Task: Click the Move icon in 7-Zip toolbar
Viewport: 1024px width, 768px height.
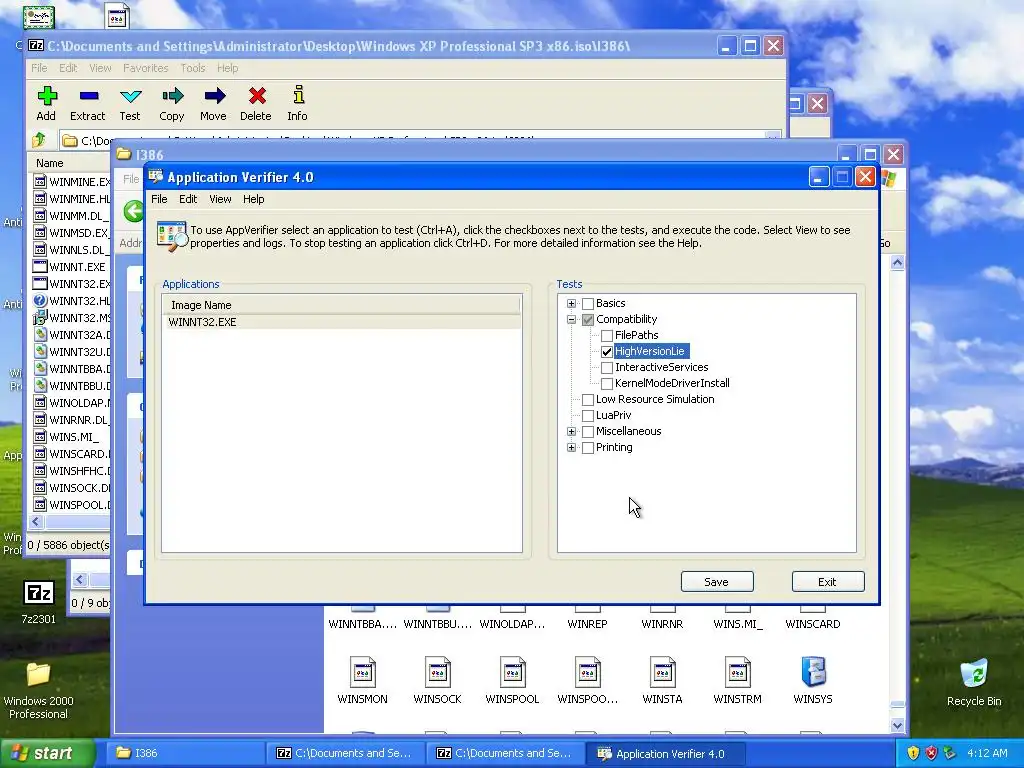Action: (214, 96)
